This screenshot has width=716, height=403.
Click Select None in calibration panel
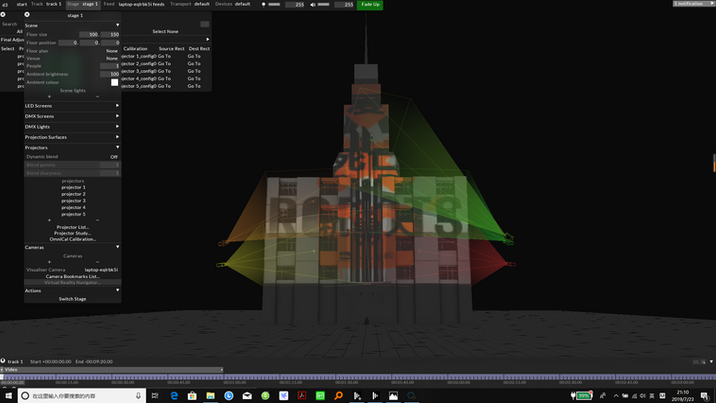tap(165, 31)
